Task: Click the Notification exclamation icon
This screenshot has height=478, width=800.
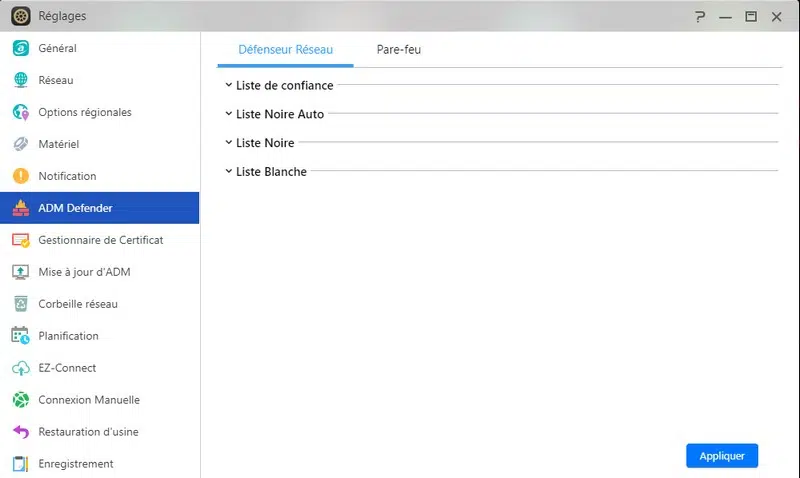Action: tap(20, 176)
